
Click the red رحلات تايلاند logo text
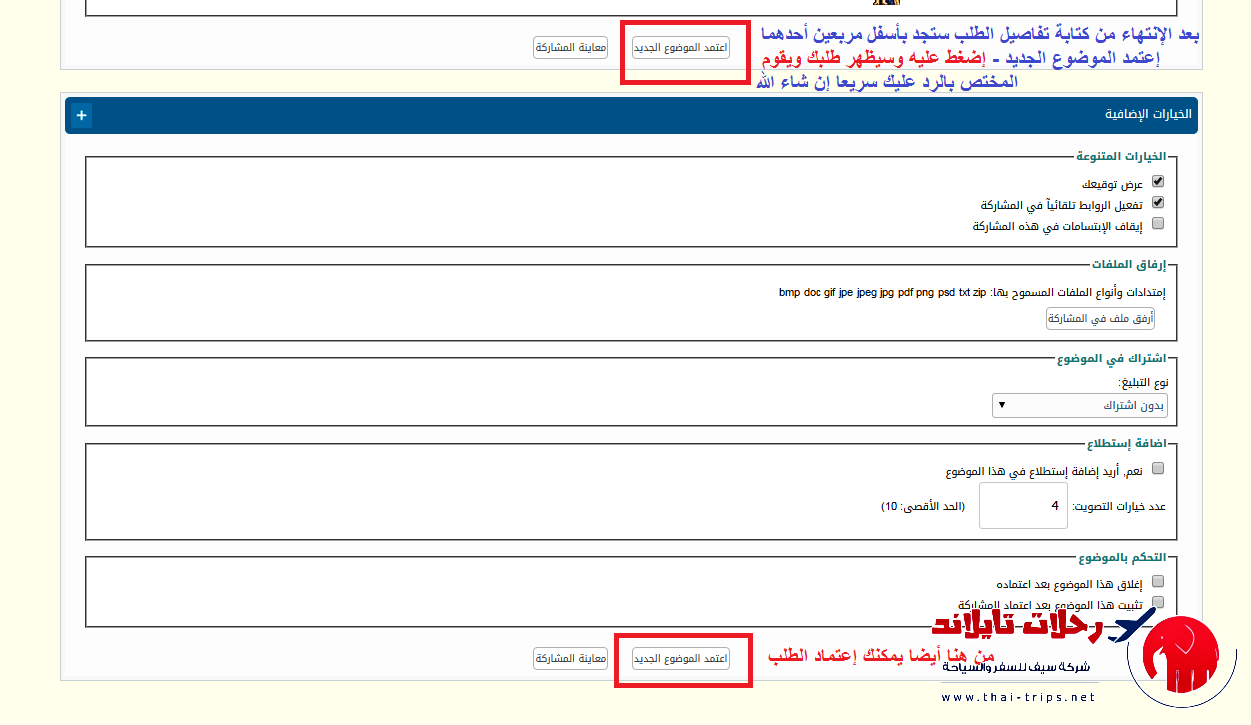(1017, 625)
